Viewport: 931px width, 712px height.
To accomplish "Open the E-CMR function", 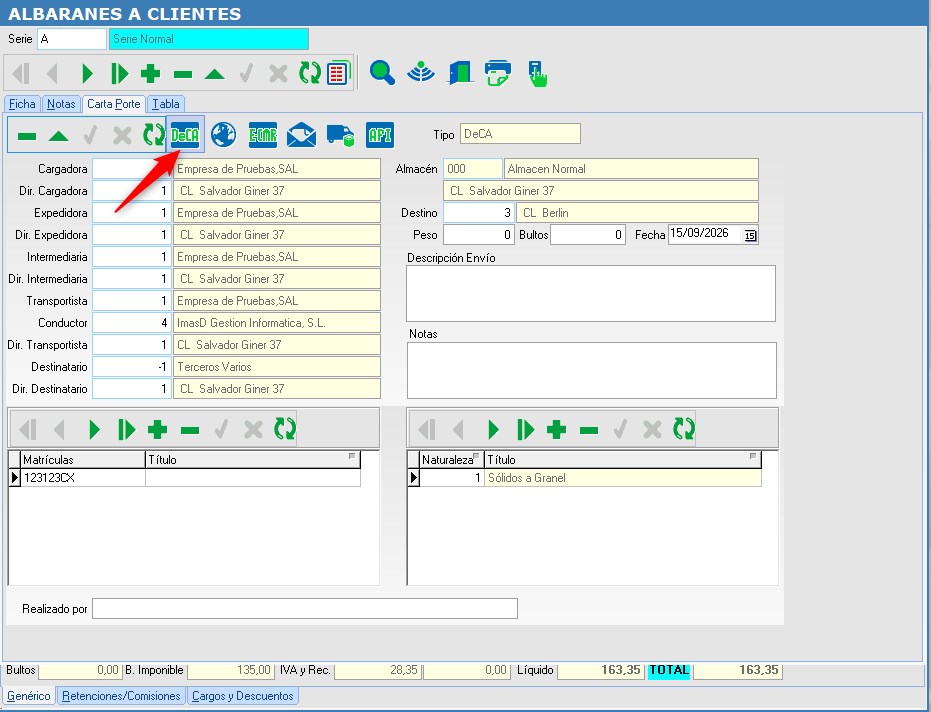I will pyautogui.click(x=263, y=135).
